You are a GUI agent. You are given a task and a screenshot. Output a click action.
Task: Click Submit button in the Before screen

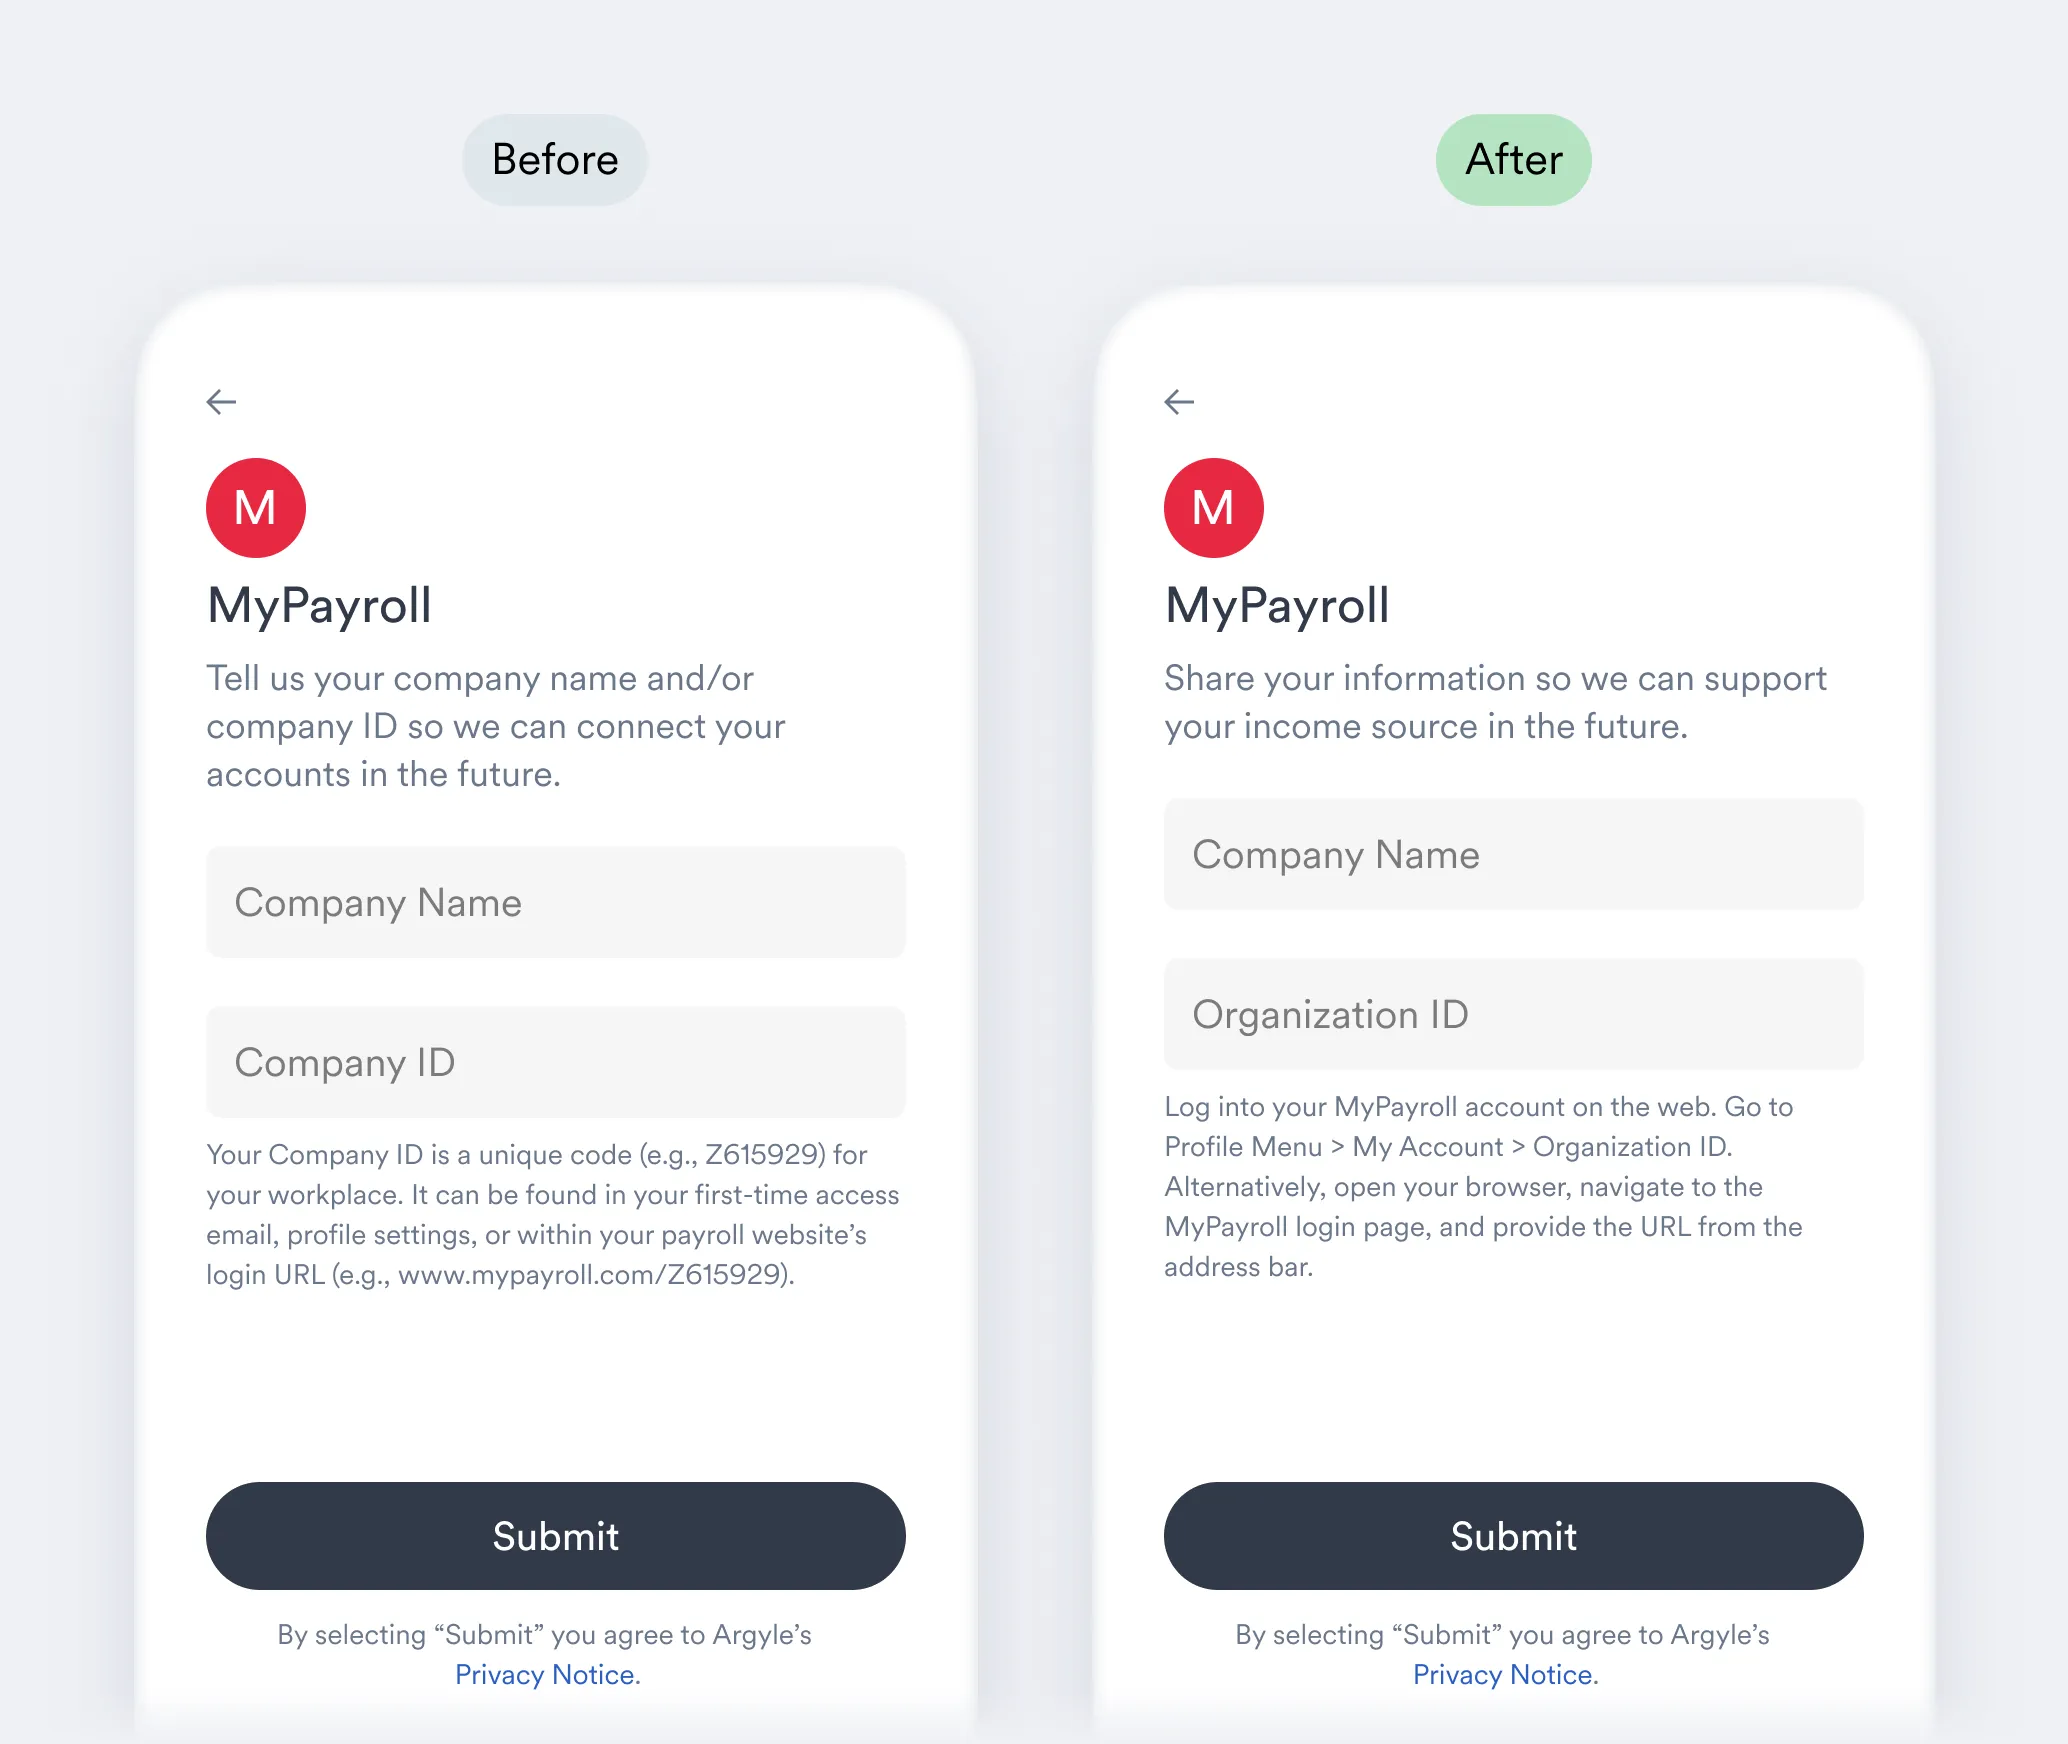[556, 1536]
